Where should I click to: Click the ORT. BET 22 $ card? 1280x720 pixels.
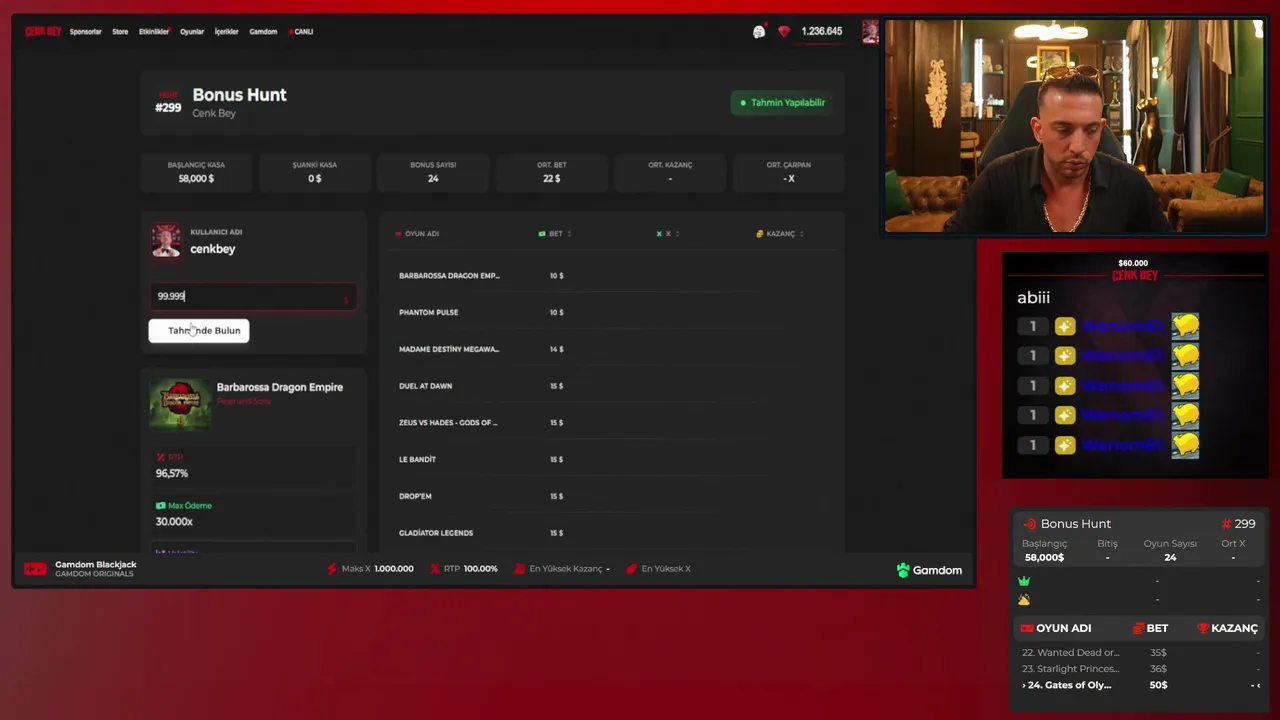point(551,172)
